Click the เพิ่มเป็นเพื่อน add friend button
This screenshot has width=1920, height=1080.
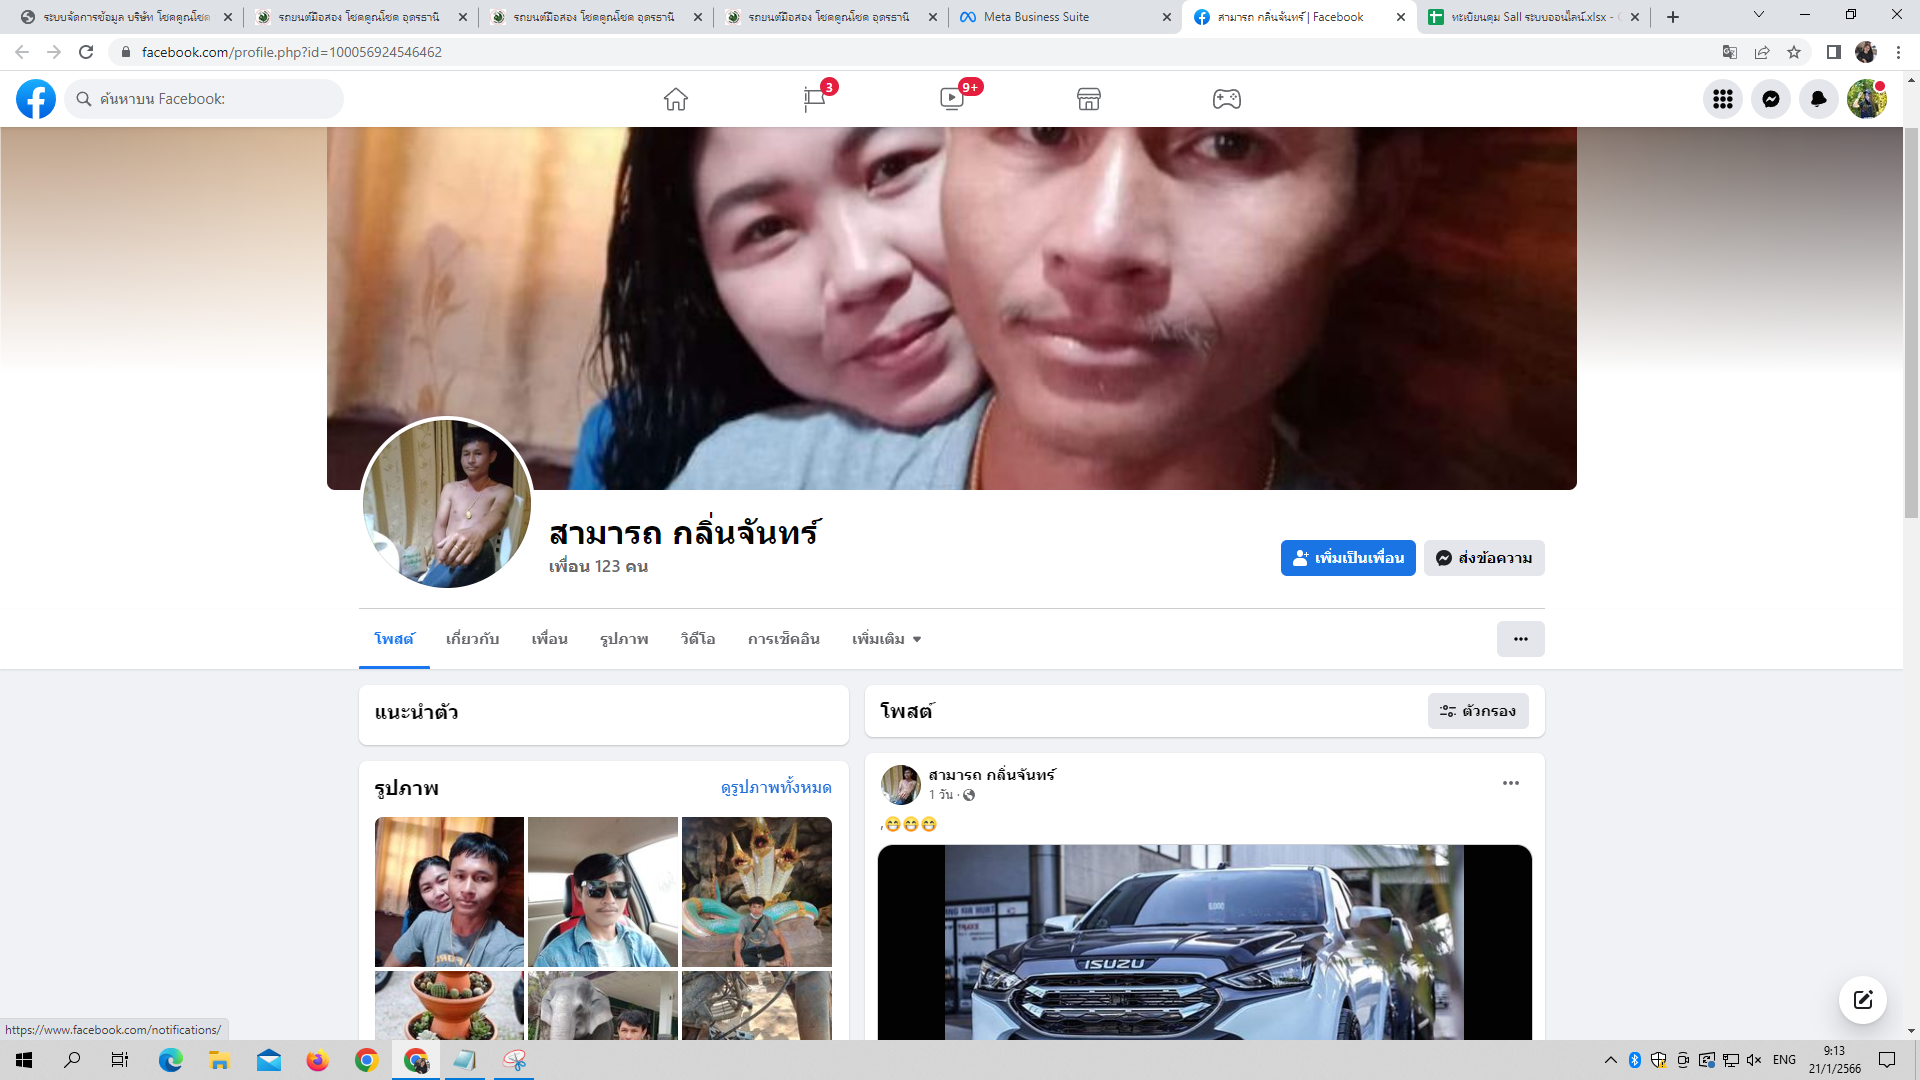1348,558
